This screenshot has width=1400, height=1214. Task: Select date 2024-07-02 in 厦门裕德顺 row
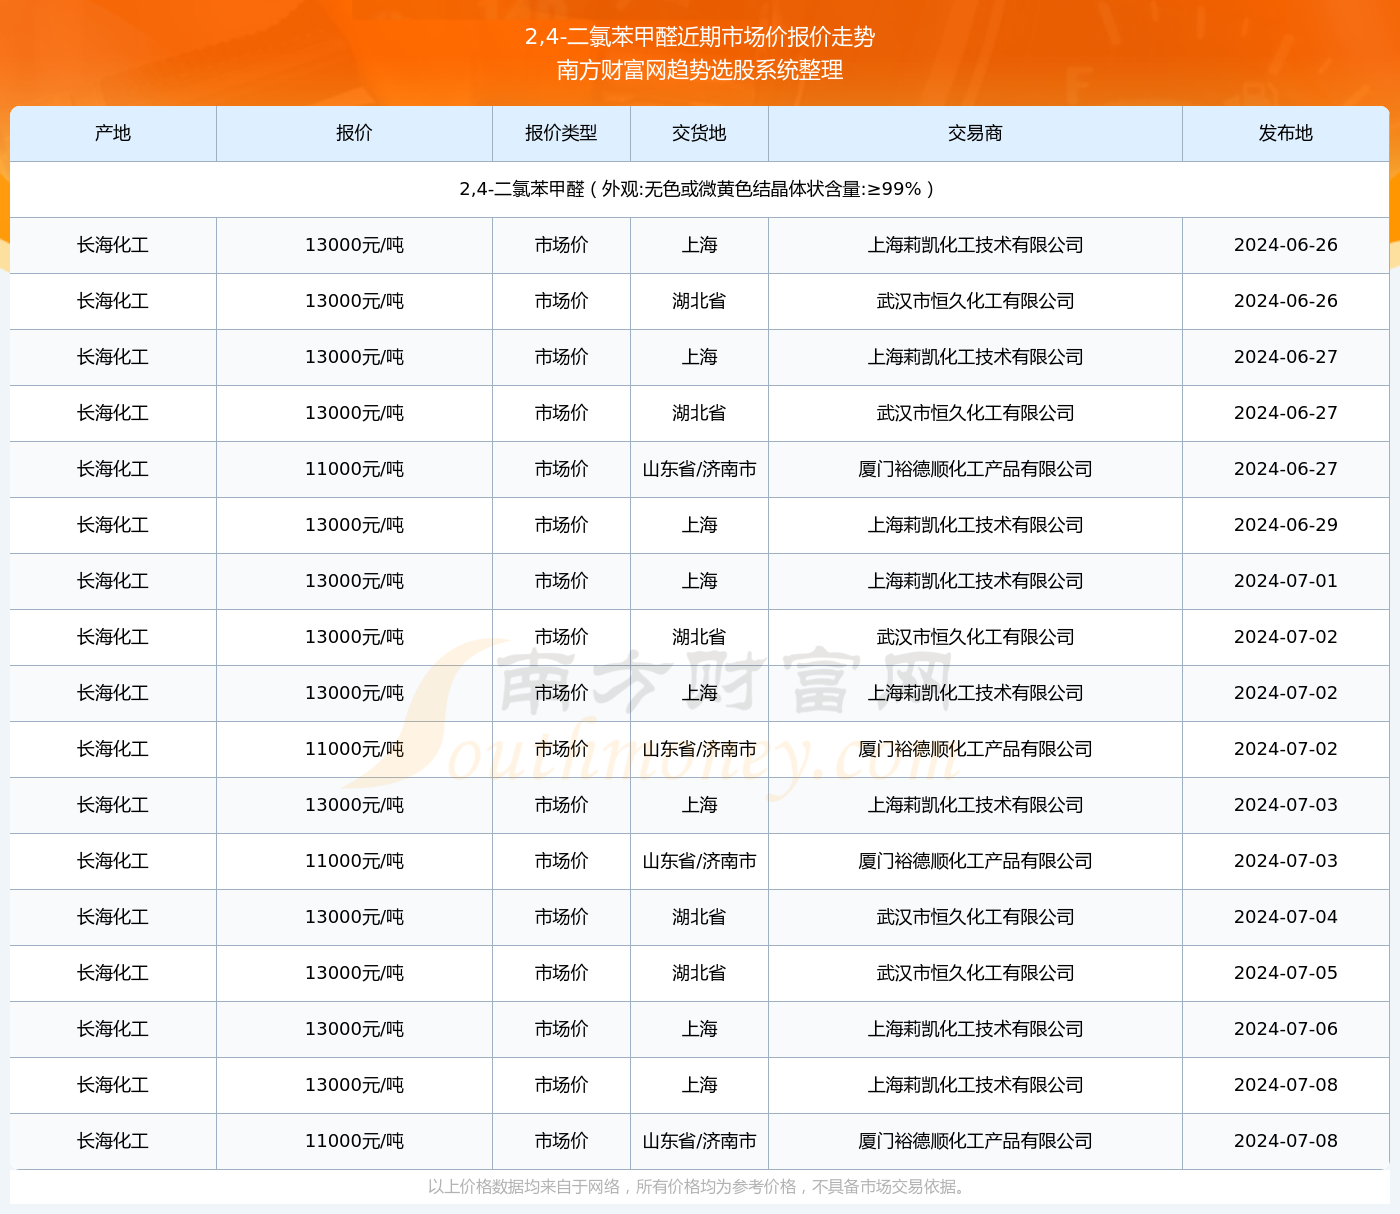(x=1286, y=749)
